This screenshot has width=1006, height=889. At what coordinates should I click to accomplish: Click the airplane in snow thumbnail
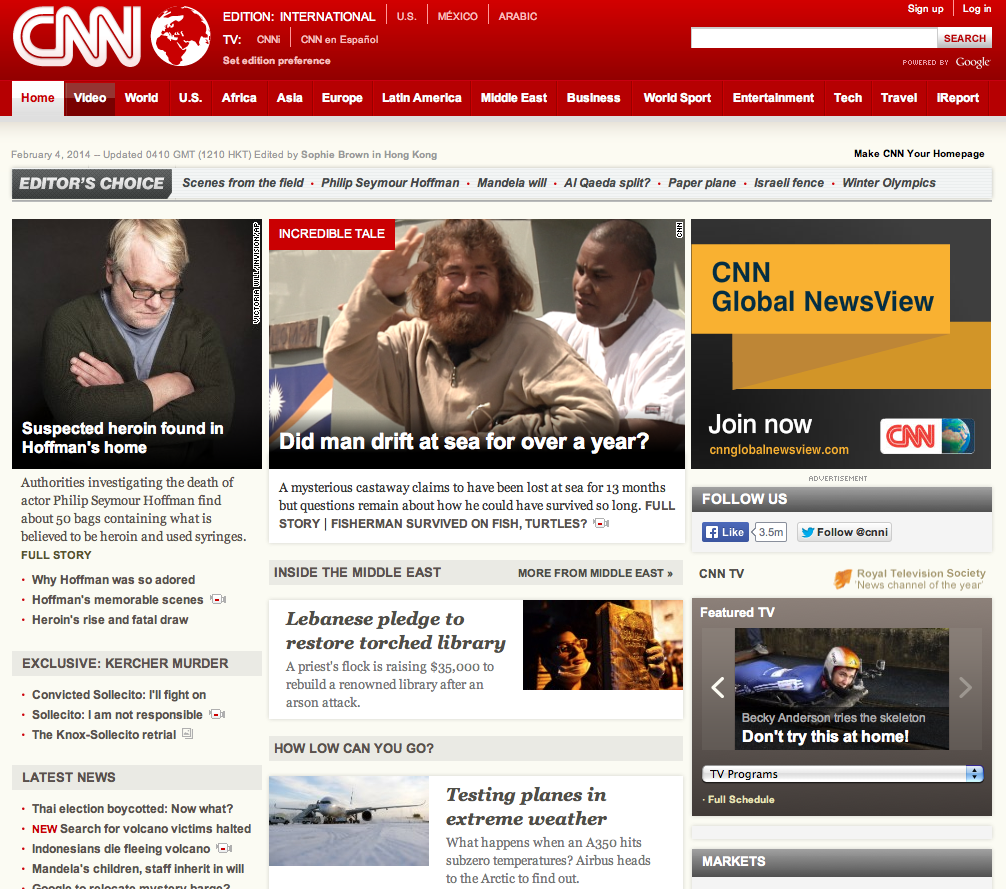(348, 821)
